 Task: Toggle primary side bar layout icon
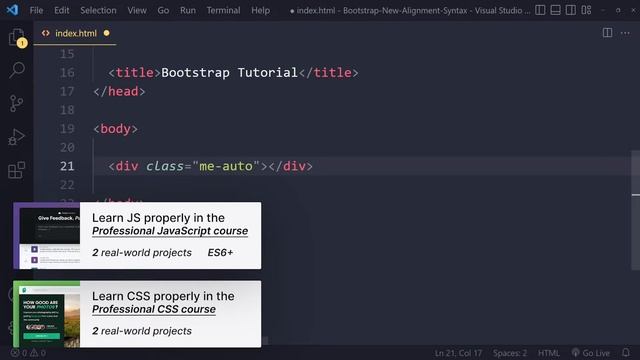click(x=540, y=10)
